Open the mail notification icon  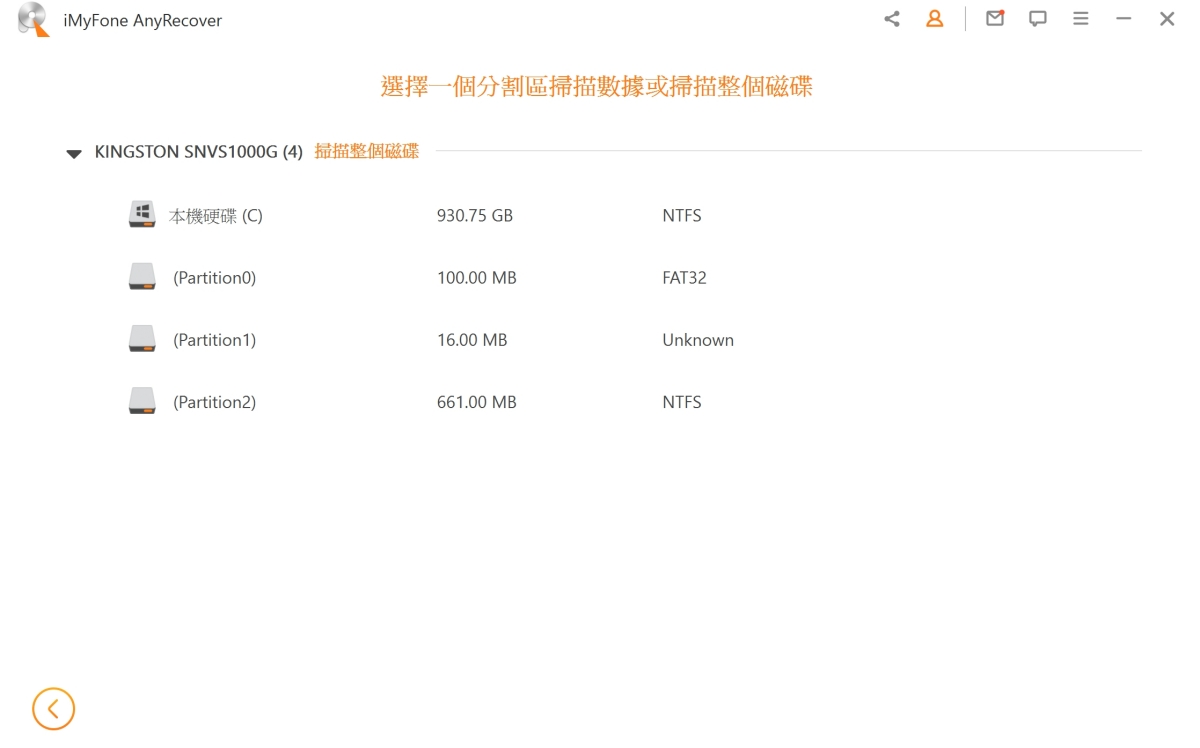(995, 19)
